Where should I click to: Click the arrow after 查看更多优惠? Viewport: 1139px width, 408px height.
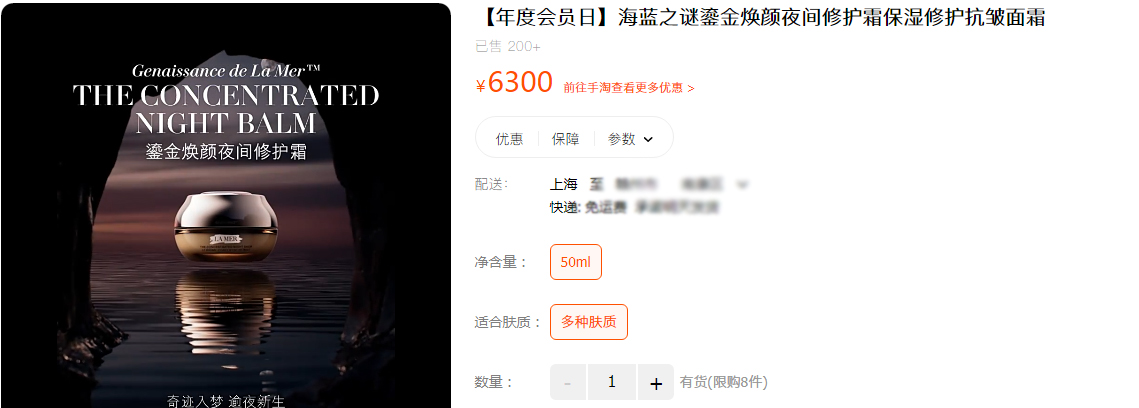click(690, 88)
